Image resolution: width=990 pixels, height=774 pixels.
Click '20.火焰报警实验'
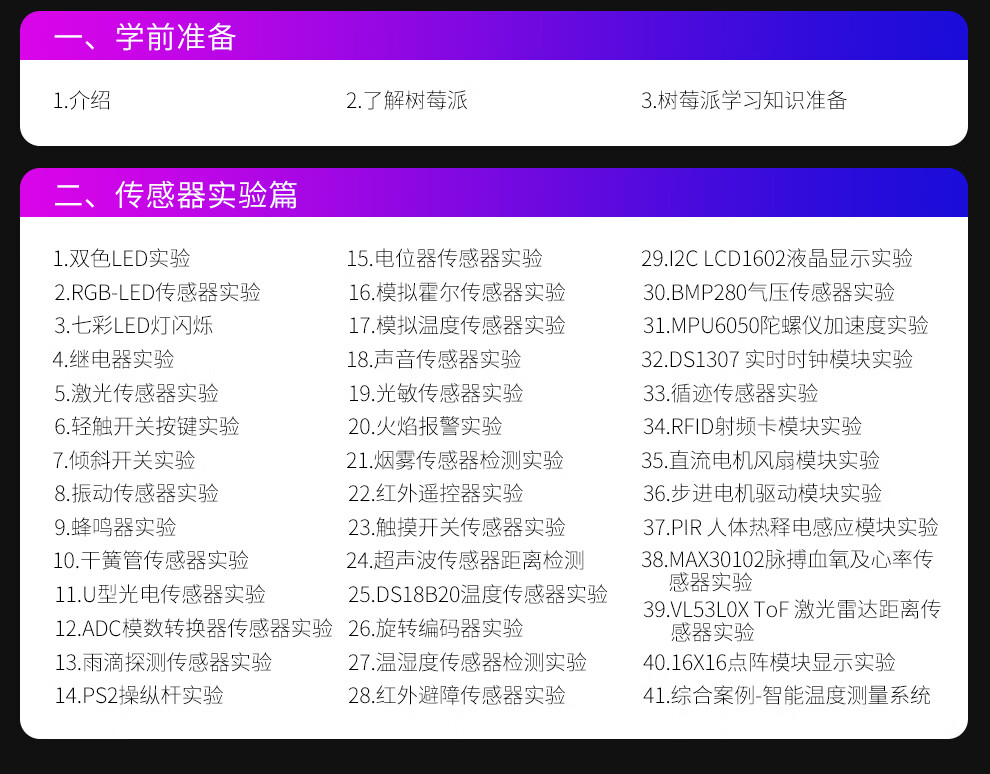click(425, 427)
